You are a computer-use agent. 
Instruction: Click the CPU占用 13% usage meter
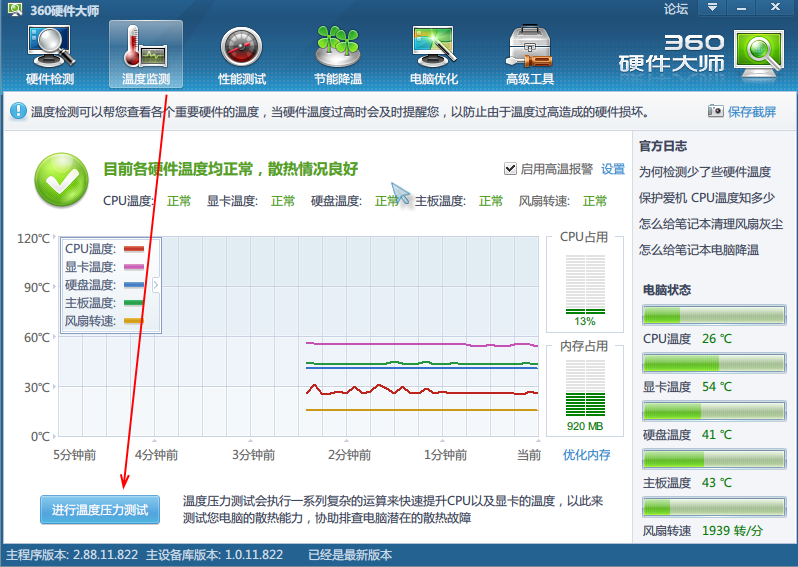[585, 285]
